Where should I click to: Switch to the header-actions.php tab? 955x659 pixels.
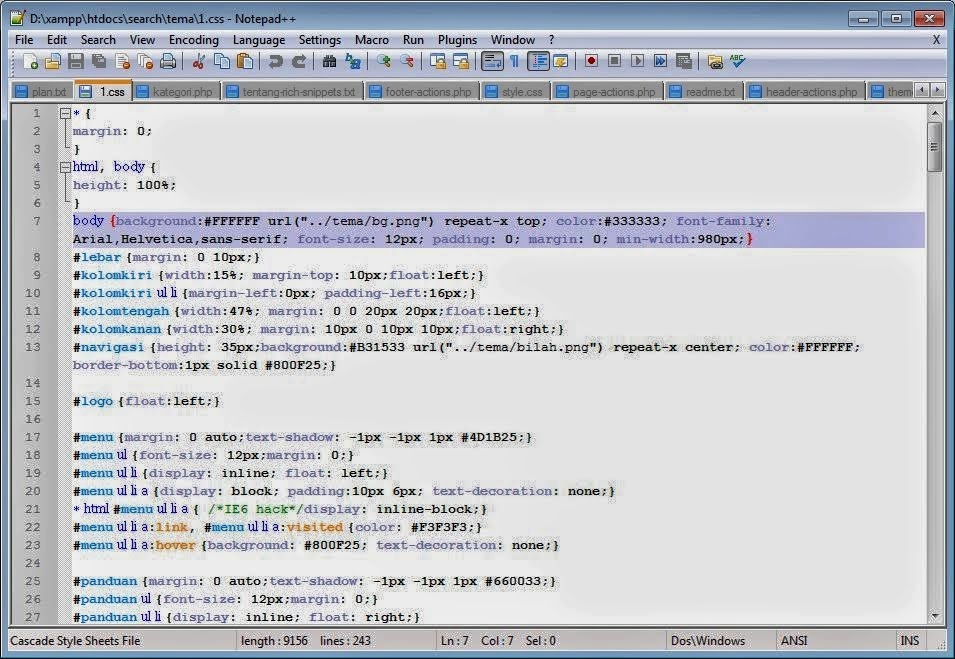[x=805, y=91]
